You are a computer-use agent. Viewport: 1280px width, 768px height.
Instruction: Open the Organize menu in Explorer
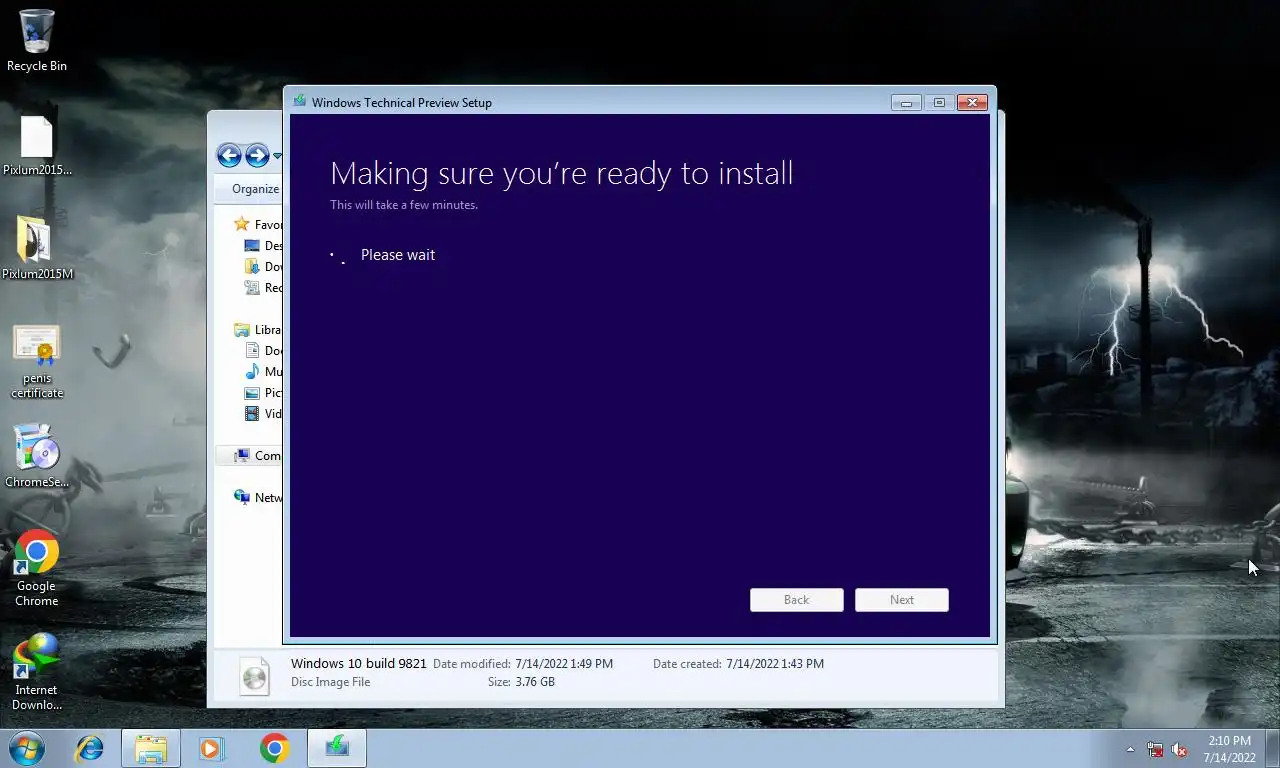point(255,189)
